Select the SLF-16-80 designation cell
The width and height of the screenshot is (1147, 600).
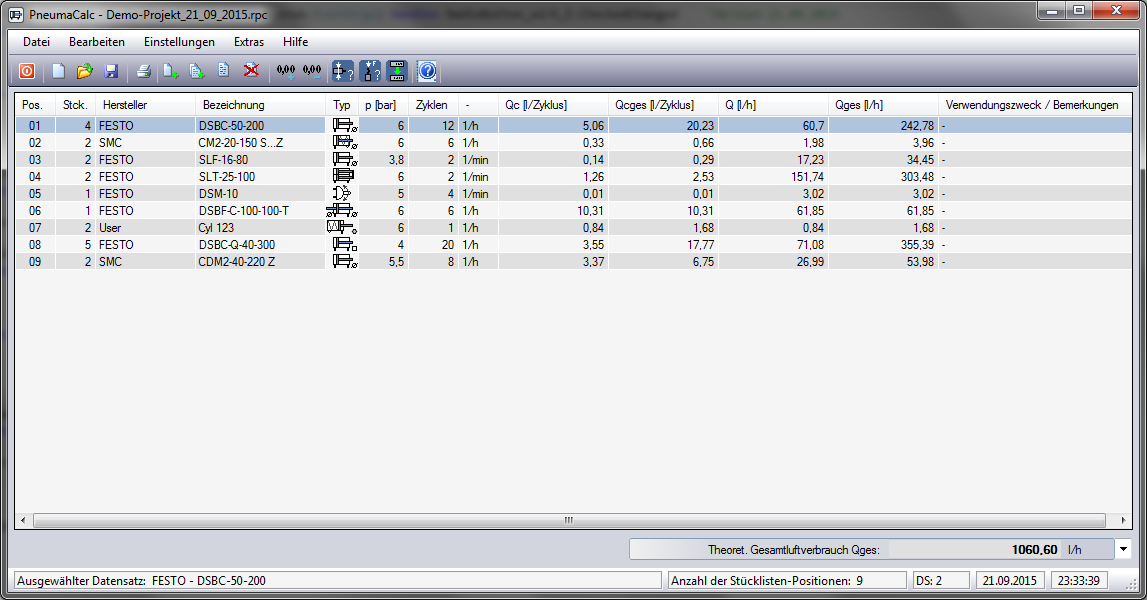[260, 160]
